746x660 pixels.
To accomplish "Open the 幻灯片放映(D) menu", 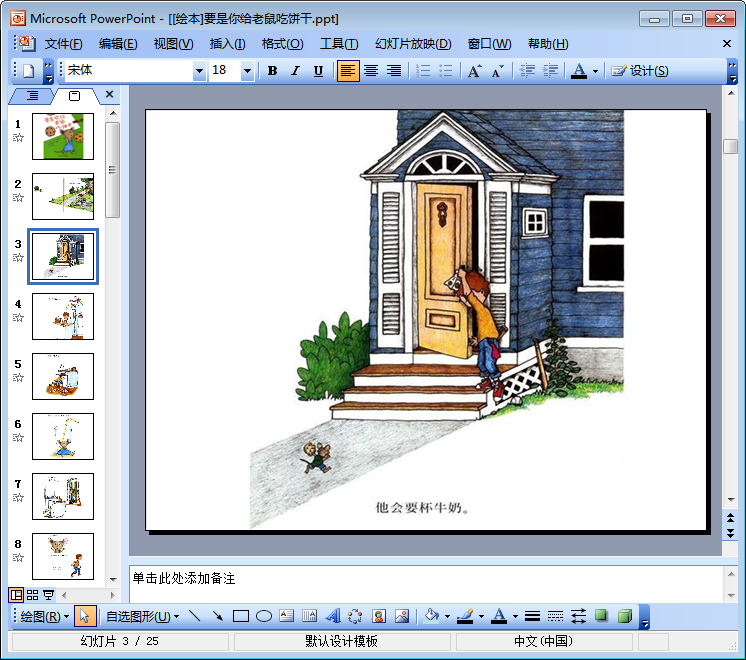I will [x=413, y=44].
